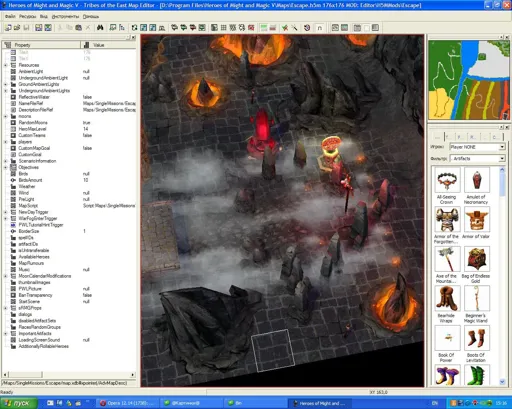Expand the Objectives property node
Image resolution: width=512 pixels, height=409 pixels.
pyautogui.click(x=6, y=167)
